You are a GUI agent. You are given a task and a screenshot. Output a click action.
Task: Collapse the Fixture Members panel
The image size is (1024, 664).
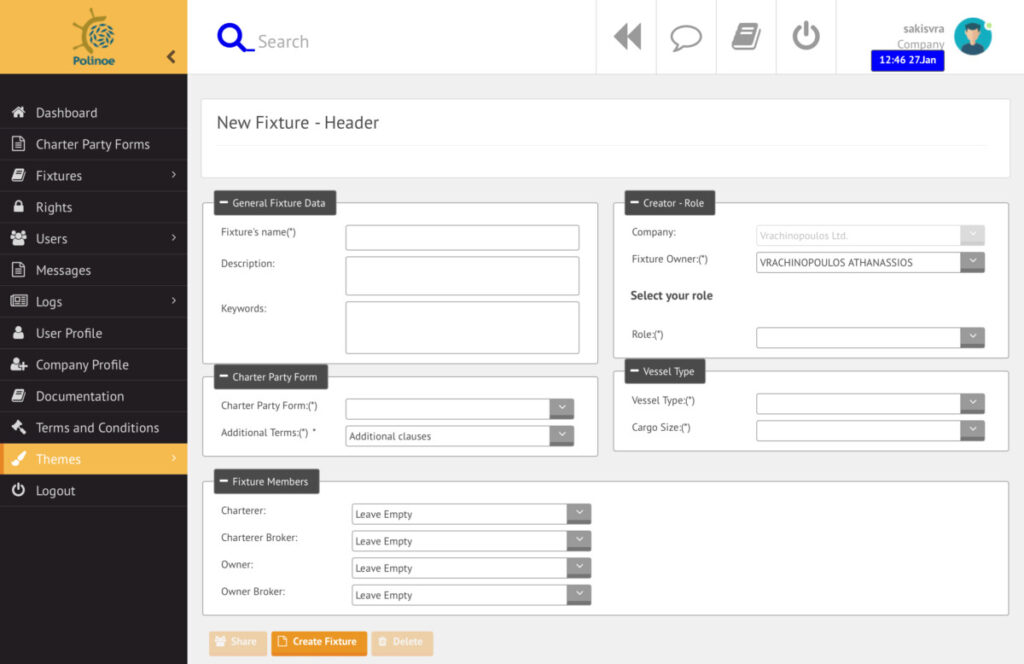(224, 481)
